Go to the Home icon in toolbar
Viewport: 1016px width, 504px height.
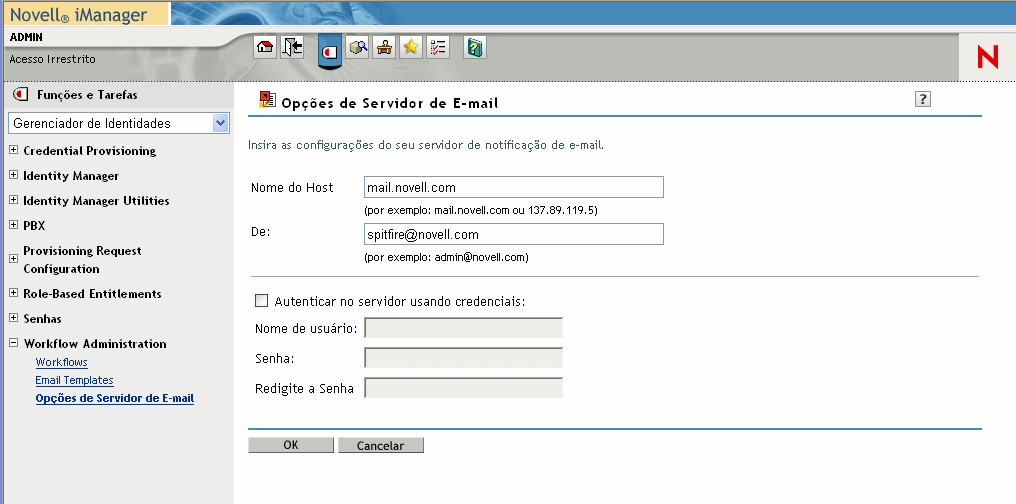(265, 47)
